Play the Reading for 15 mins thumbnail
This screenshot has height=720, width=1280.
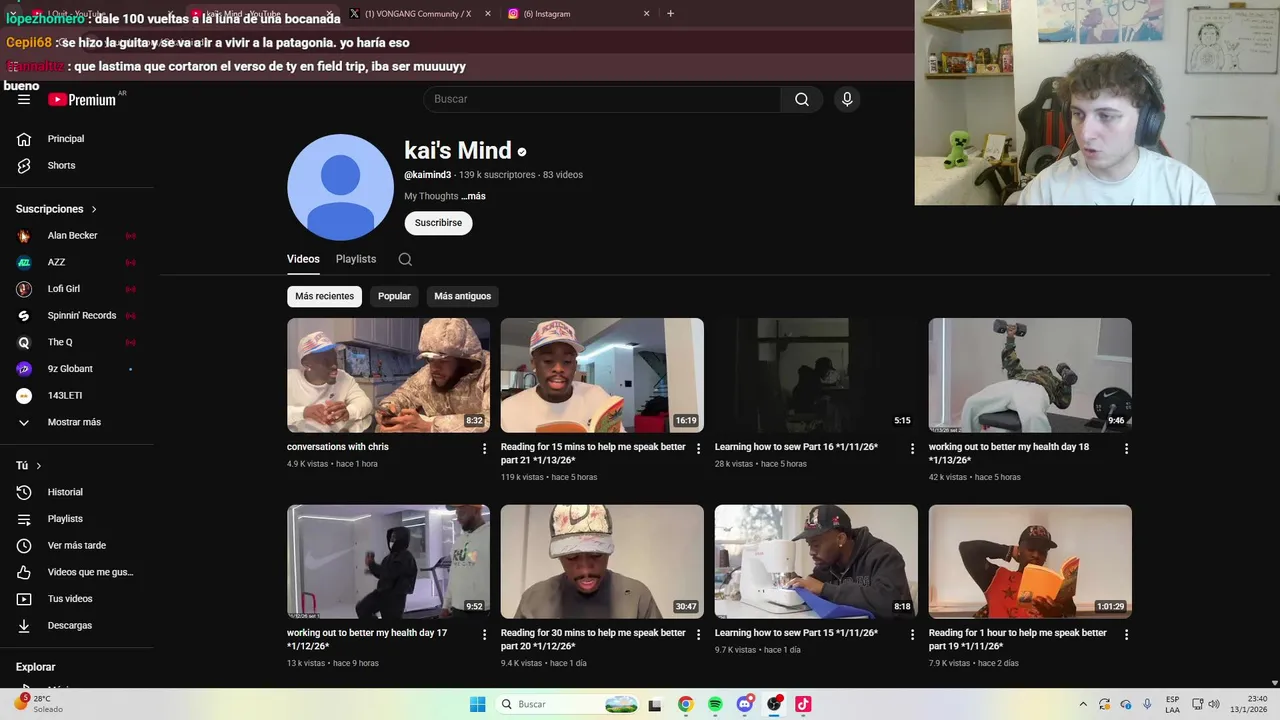click(602, 375)
